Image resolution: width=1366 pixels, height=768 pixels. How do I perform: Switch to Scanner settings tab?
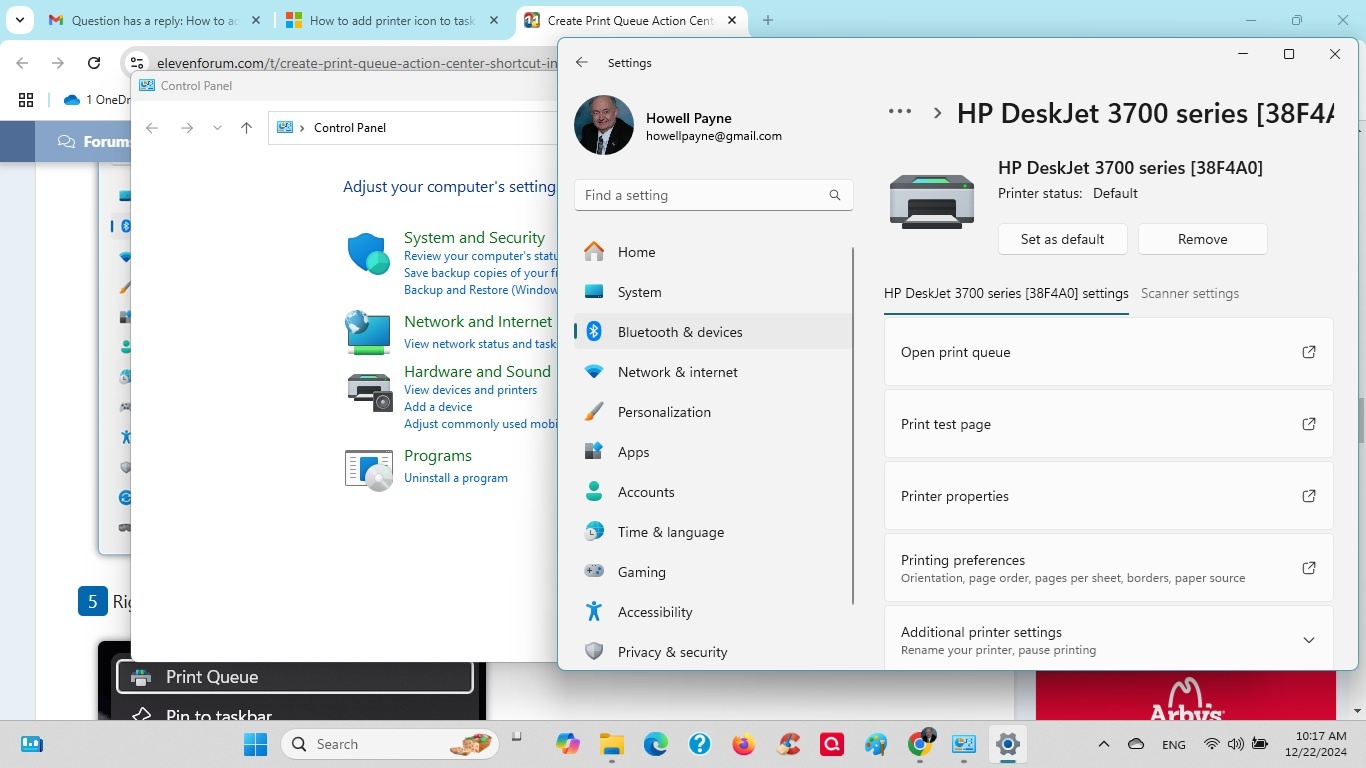(x=1190, y=293)
